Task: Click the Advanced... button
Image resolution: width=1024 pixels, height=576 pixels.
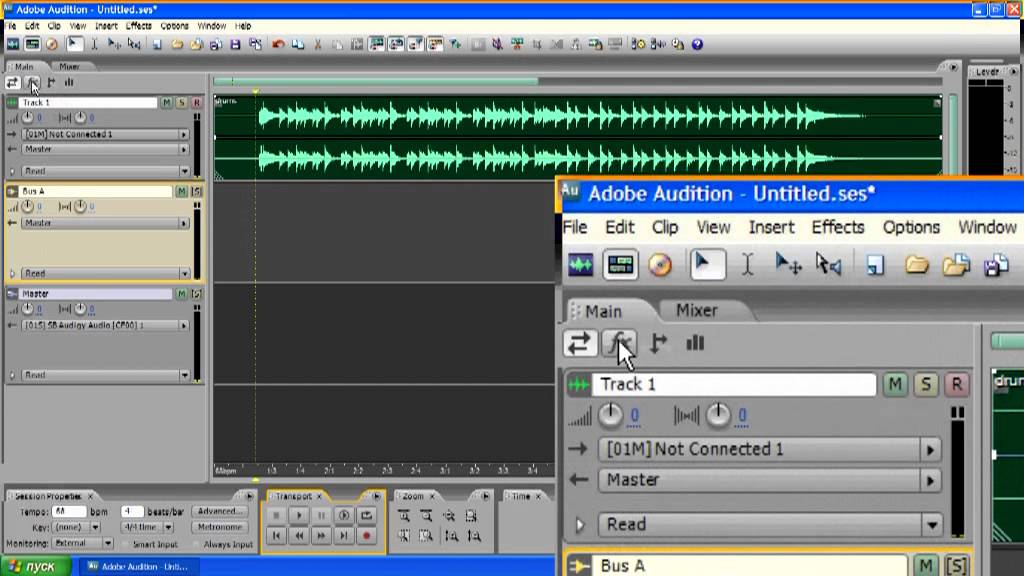Action: [219, 511]
